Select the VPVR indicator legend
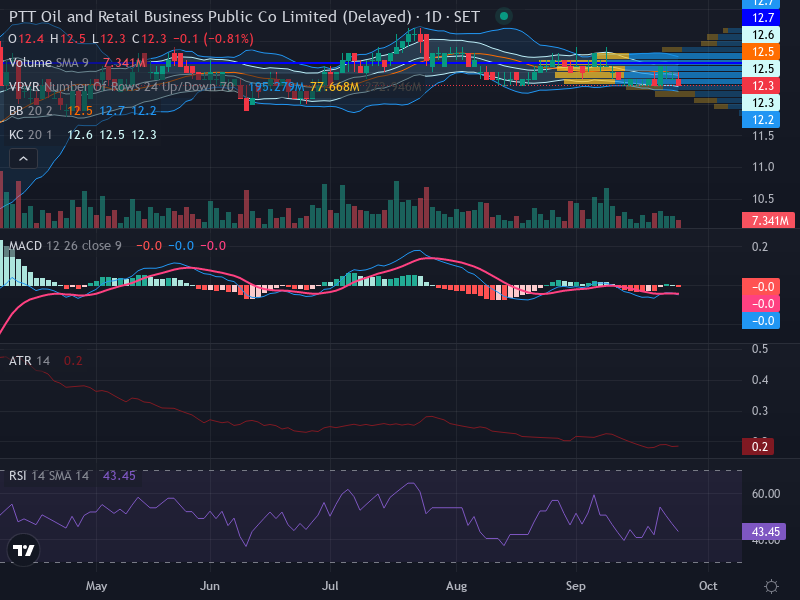Viewport: 800px width, 600px height. coord(121,87)
